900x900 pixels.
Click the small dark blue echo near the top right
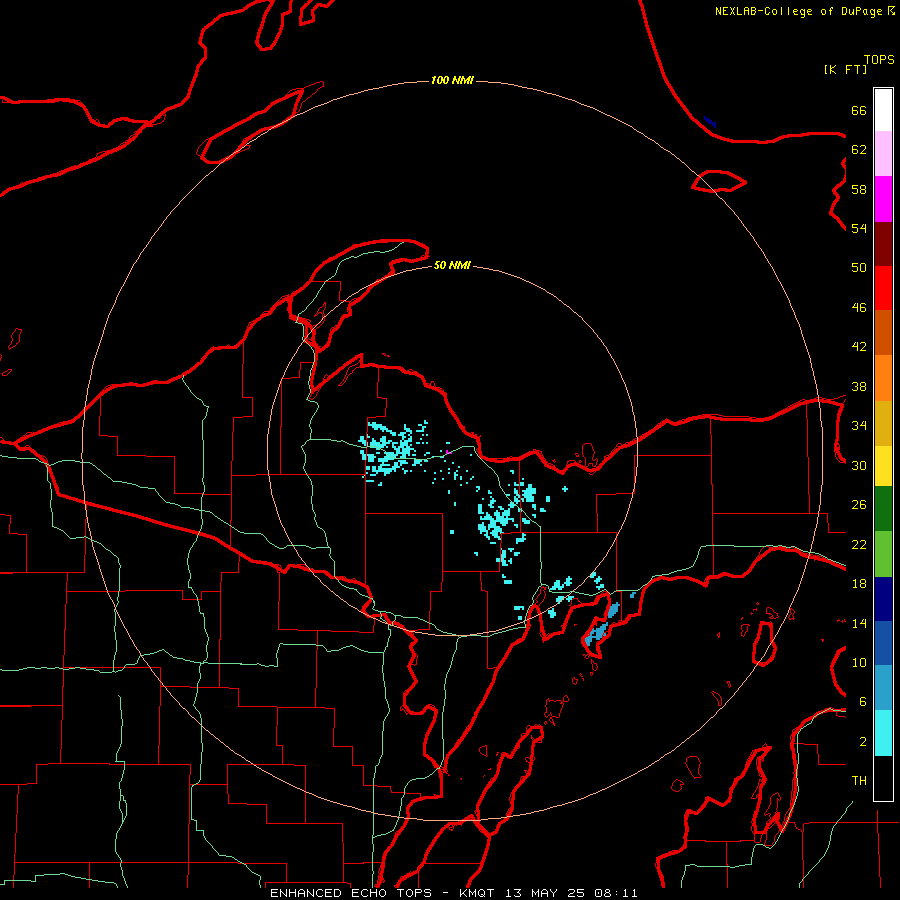(710, 121)
